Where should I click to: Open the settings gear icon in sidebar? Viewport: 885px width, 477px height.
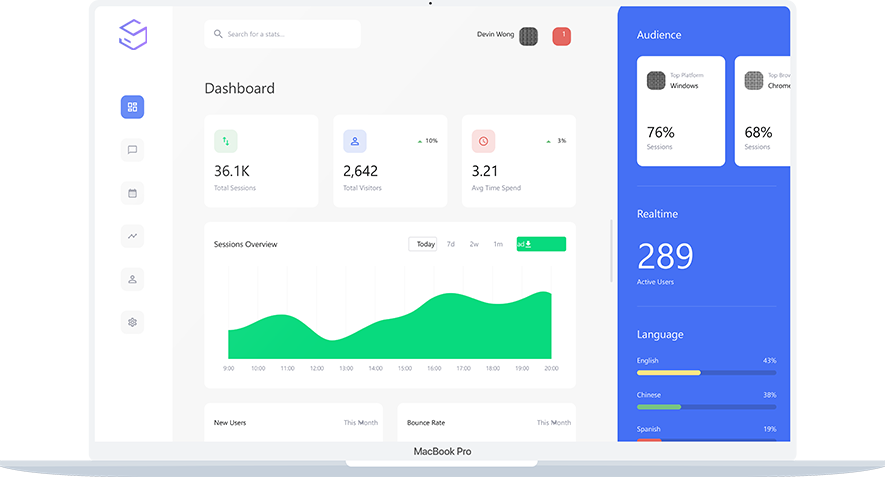(132, 322)
